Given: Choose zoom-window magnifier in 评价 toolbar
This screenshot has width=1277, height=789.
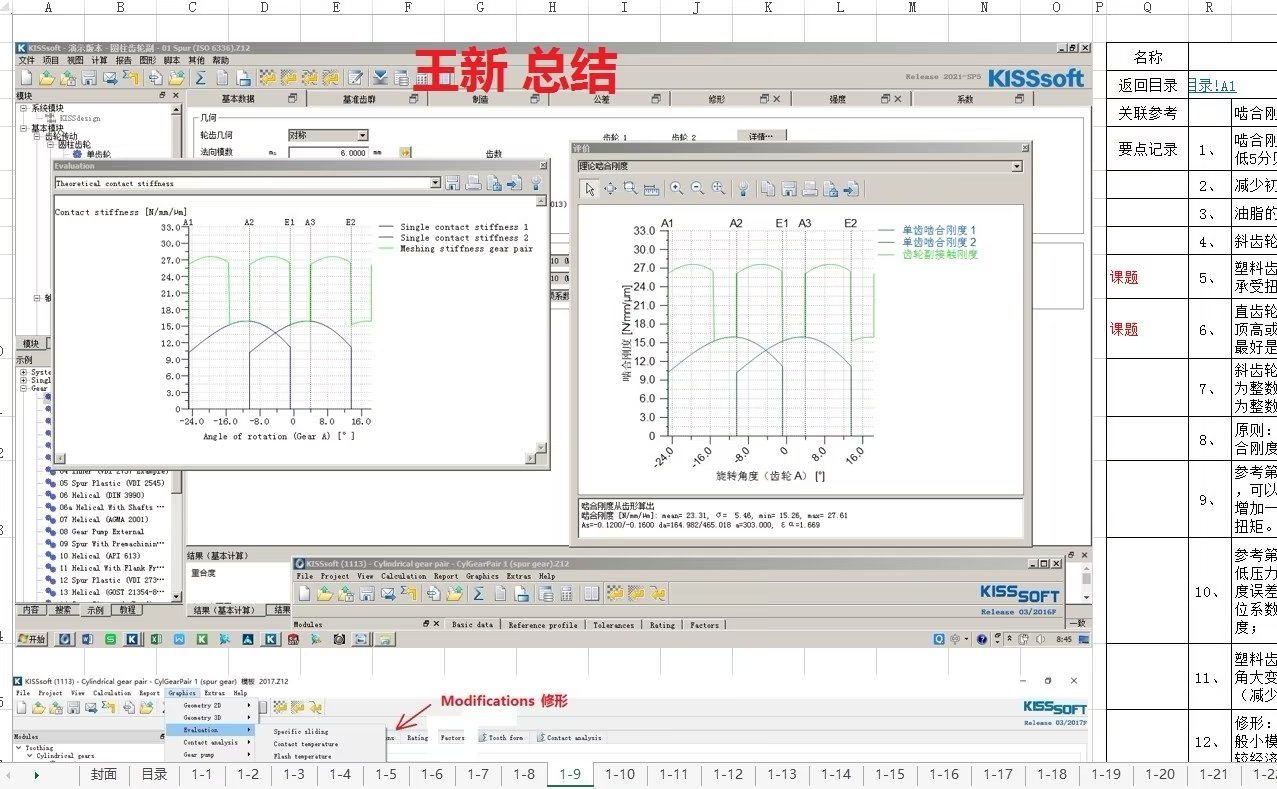Looking at the screenshot, I should pos(631,188).
